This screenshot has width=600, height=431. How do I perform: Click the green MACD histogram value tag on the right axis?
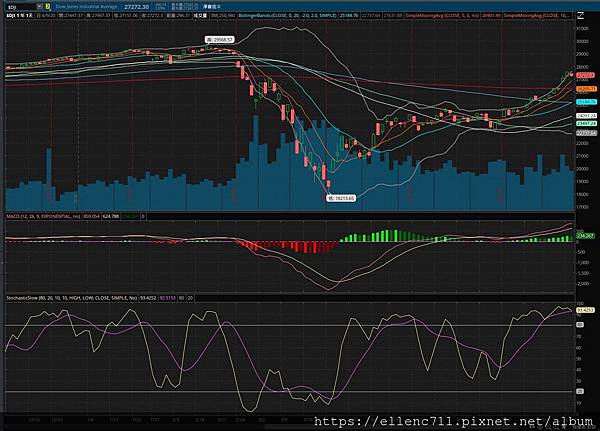(585, 236)
